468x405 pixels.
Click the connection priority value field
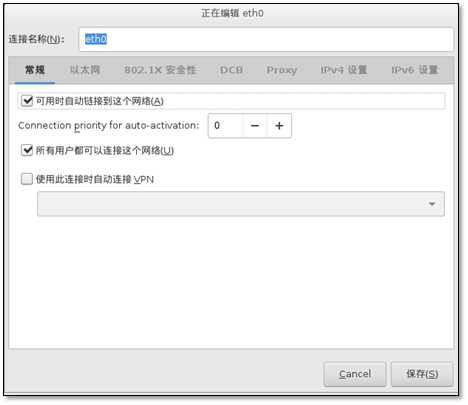pyautogui.click(x=226, y=126)
